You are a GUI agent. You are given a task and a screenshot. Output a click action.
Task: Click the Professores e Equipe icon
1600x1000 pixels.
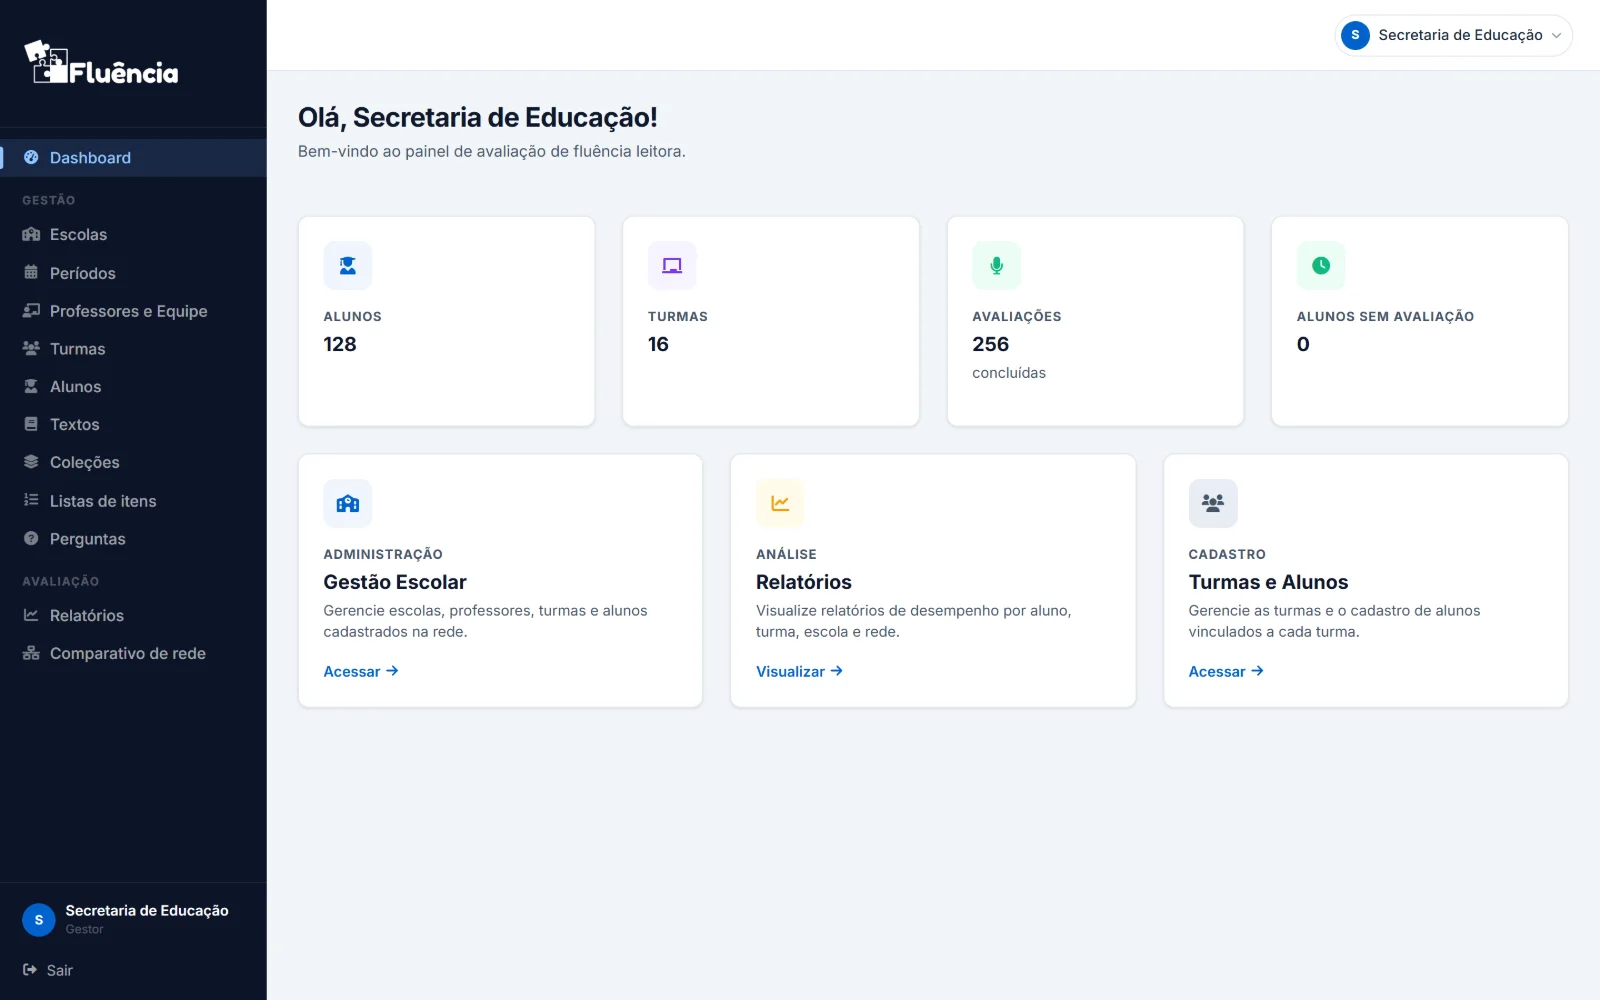(x=31, y=310)
